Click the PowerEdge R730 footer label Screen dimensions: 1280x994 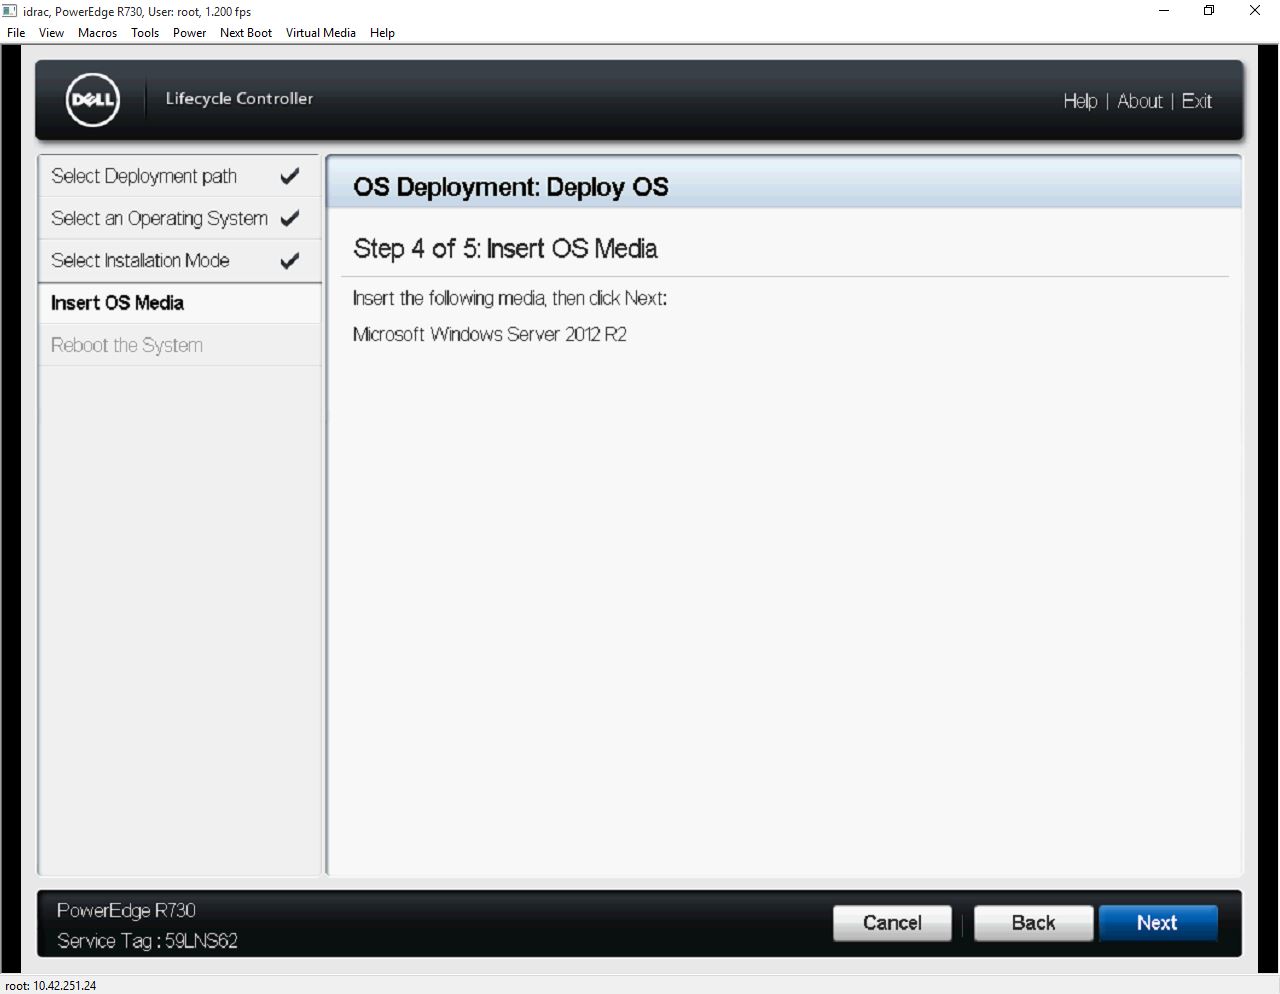point(126,910)
